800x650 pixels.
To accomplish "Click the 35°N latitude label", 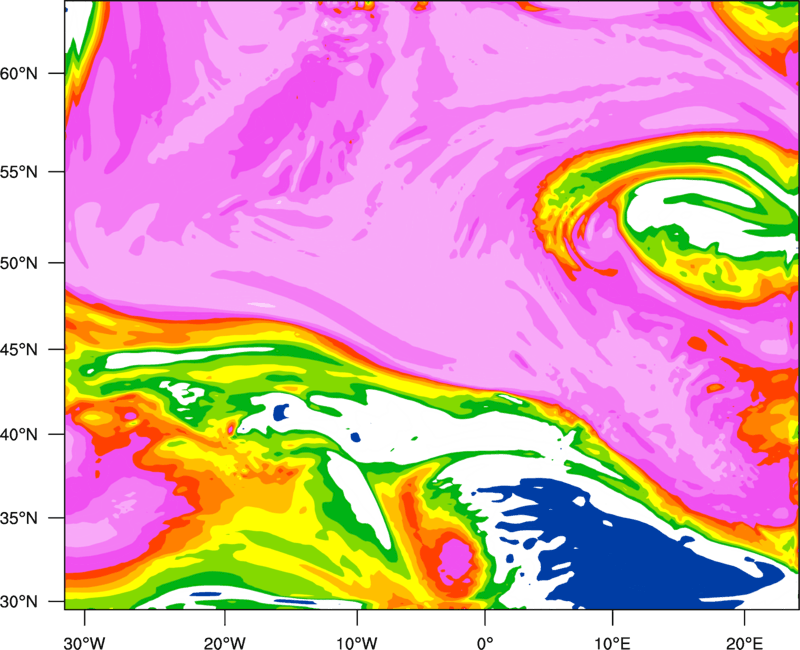I will [19, 518].
